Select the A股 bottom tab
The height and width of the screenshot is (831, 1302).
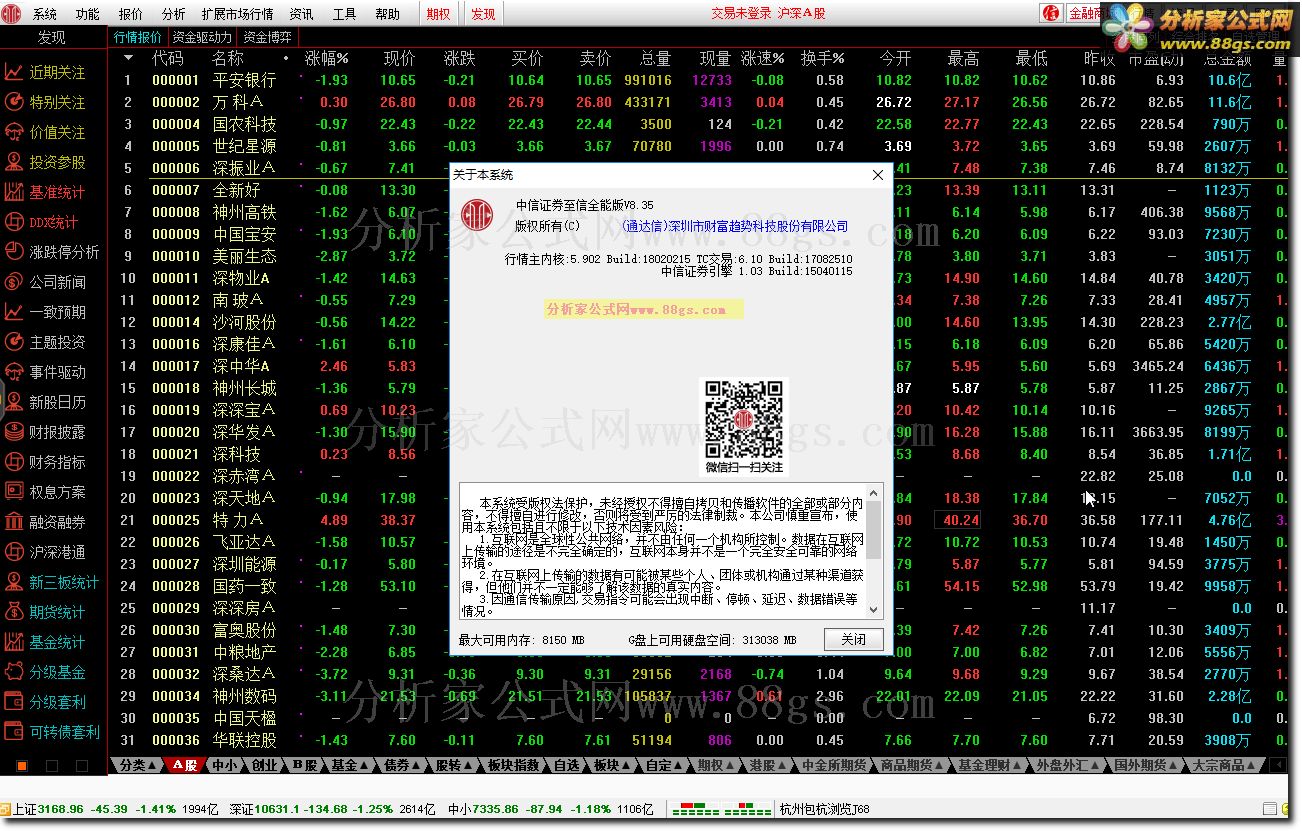click(184, 765)
